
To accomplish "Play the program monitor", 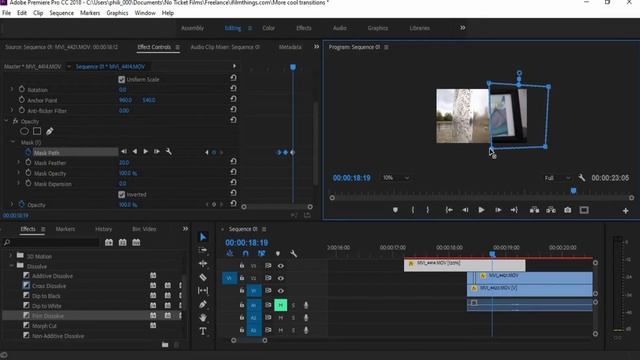I will tap(481, 210).
